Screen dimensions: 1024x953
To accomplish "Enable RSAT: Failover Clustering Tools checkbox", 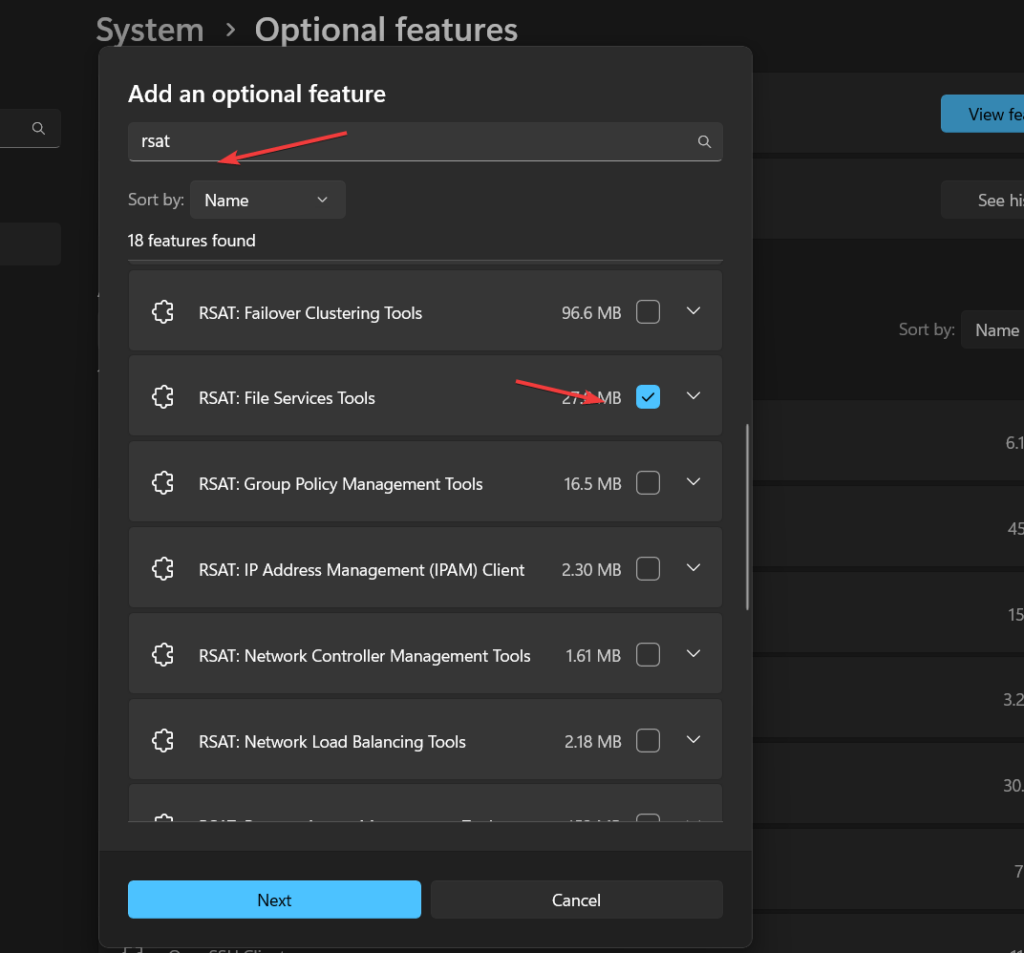I will (648, 312).
